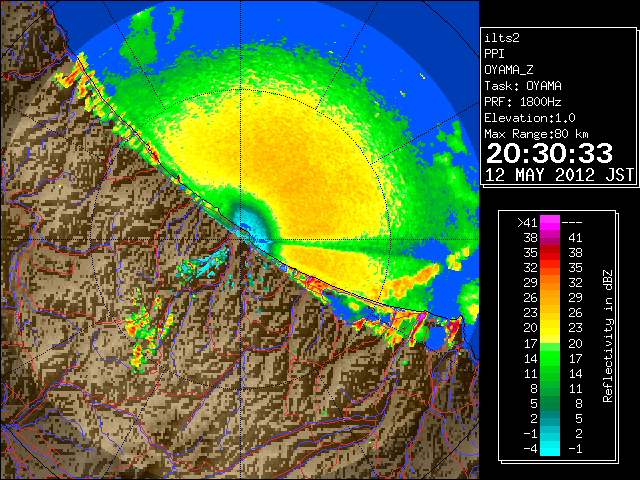Click the magenta >41 dBZ color swatch
The image size is (640, 480).
550,223
